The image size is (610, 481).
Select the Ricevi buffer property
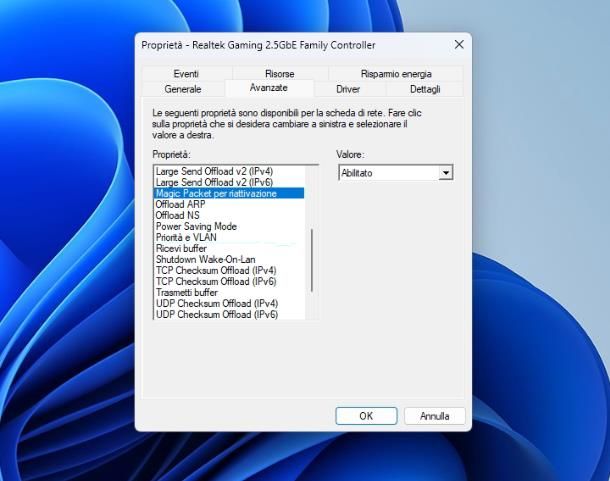(x=229, y=248)
